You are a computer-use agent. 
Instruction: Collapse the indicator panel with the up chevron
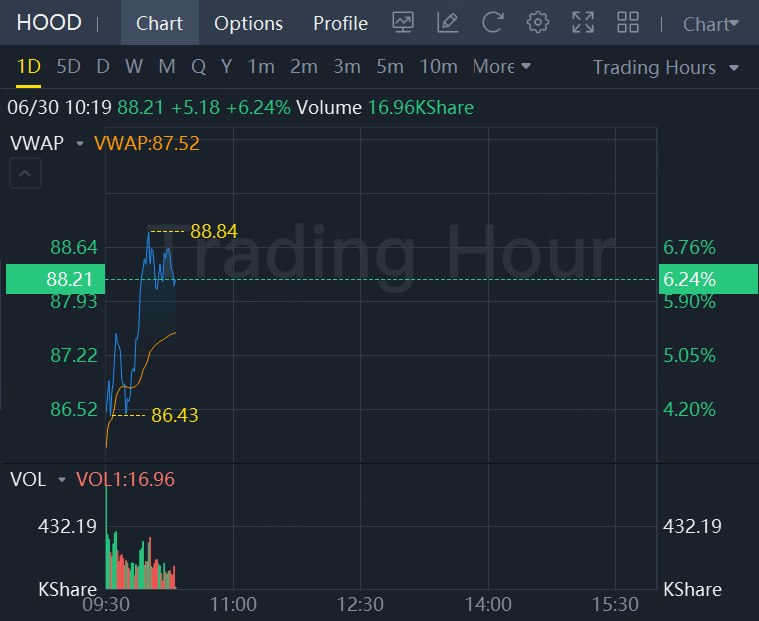click(25, 175)
